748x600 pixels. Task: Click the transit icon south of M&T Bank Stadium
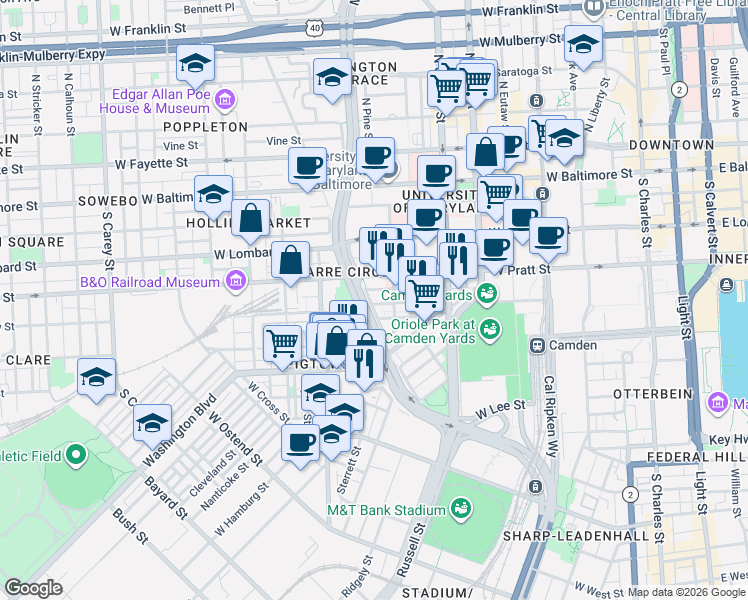(x=535, y=486)
